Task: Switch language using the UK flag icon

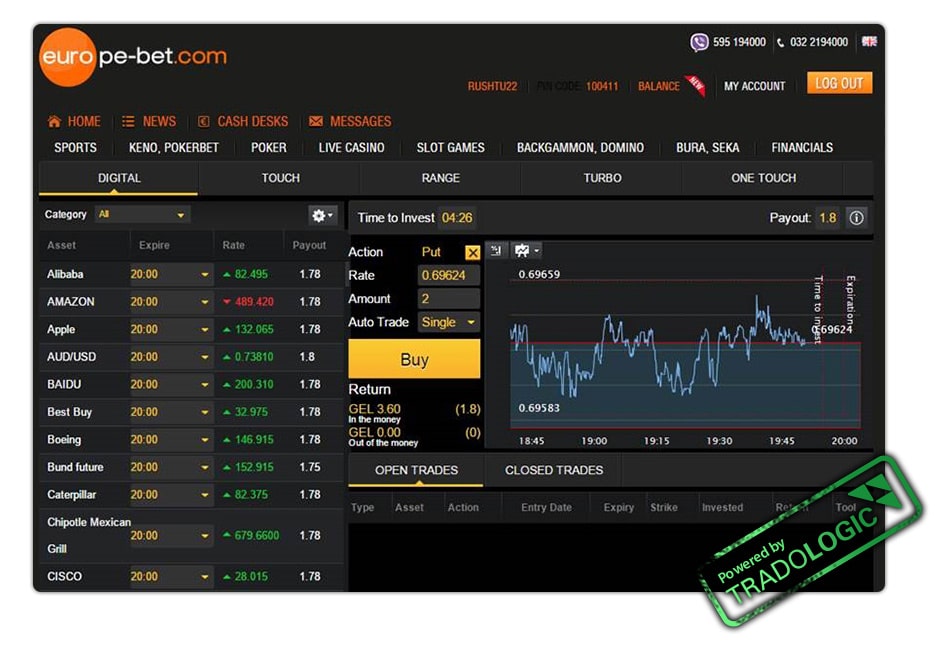Action: (x=869, y=42)
